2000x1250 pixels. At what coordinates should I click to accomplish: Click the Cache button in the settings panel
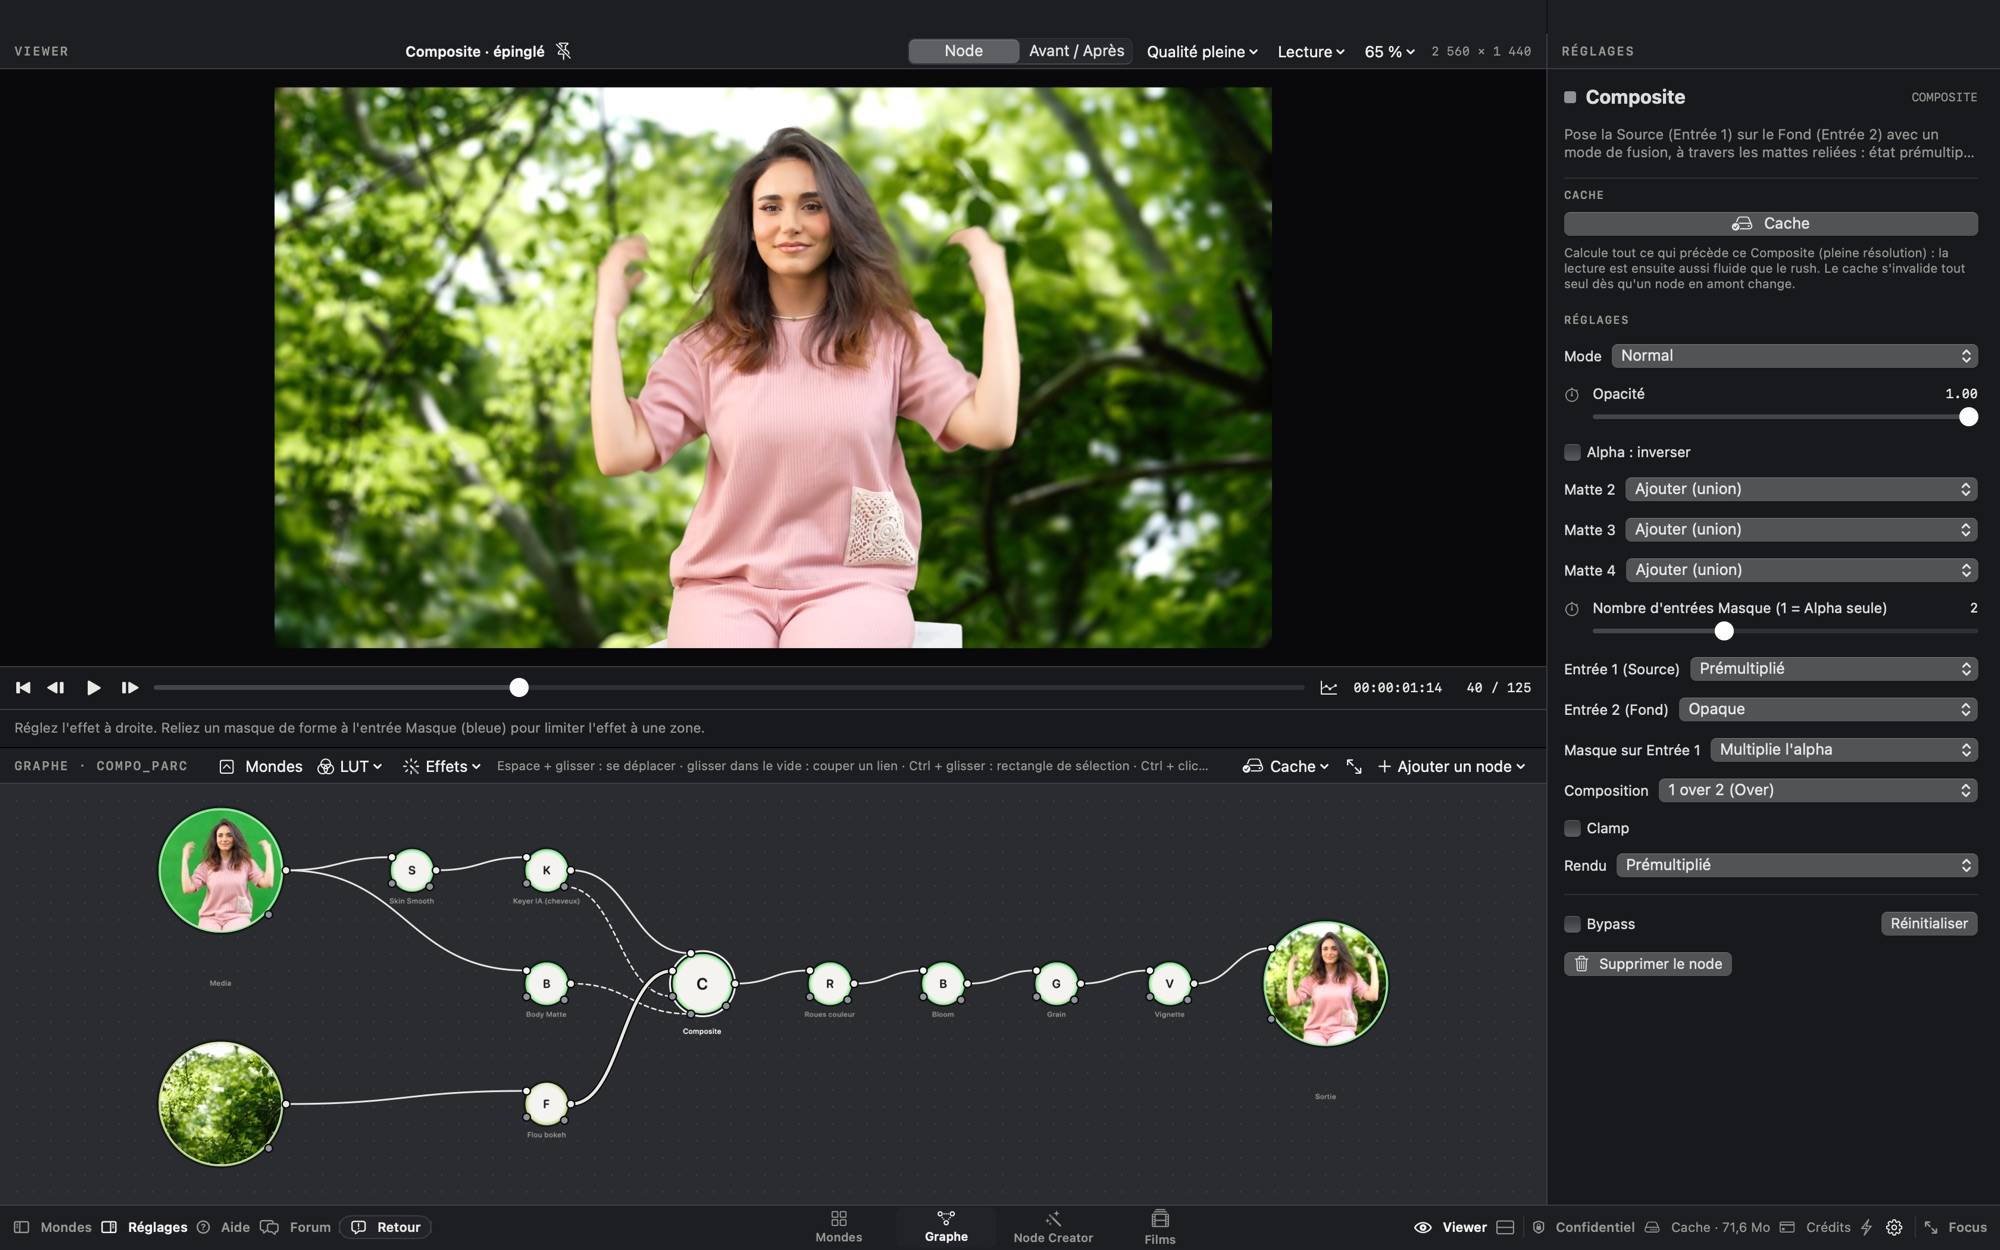[x=1770, y=223]
